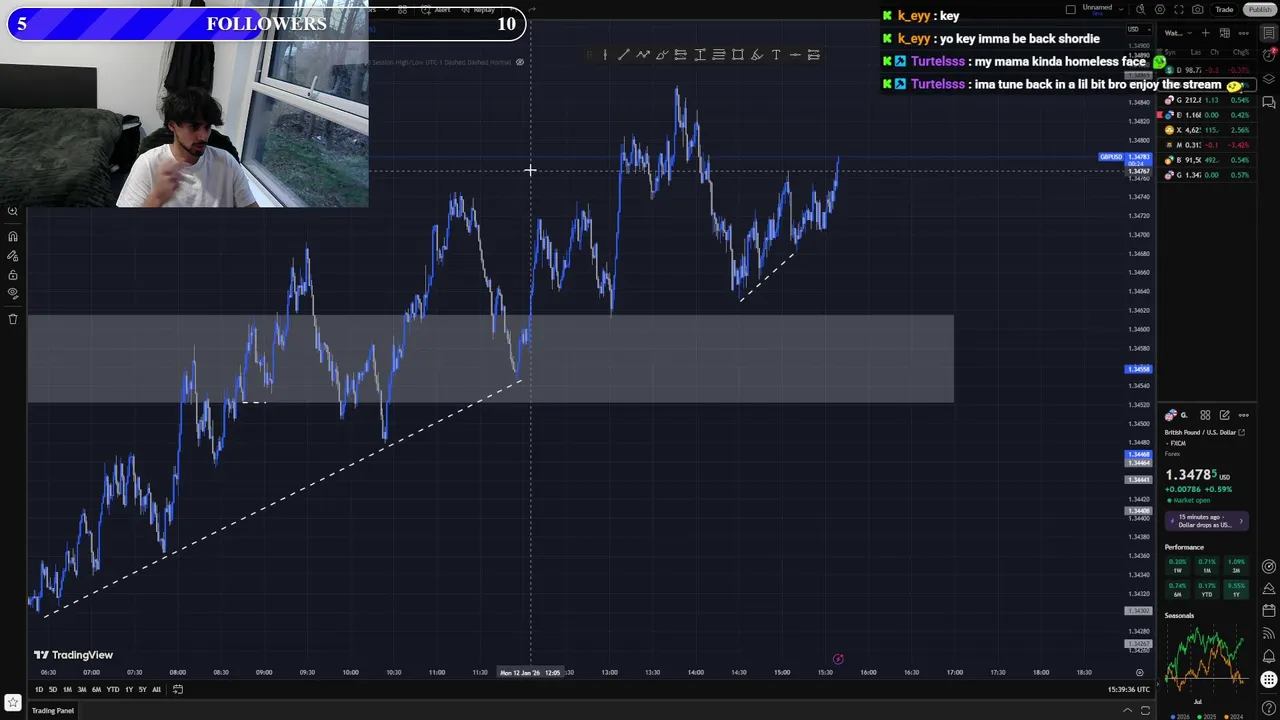The width and height of the screenshot is (1280, 720).
Task: Click the trash icon on the left sidebar
Action: [x=13, y=319]
